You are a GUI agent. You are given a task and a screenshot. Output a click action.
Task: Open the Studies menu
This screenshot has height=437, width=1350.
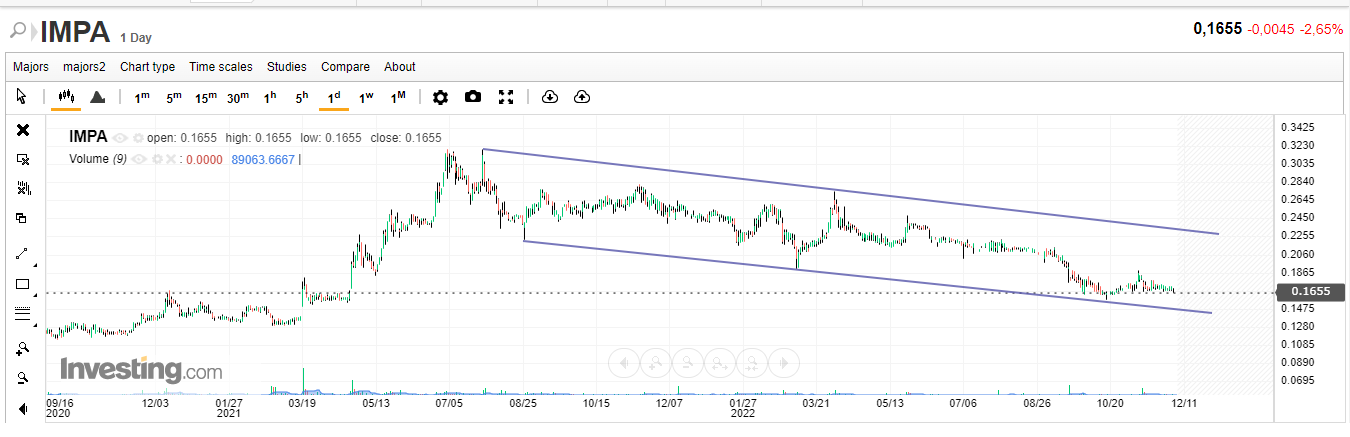point(287,67)
